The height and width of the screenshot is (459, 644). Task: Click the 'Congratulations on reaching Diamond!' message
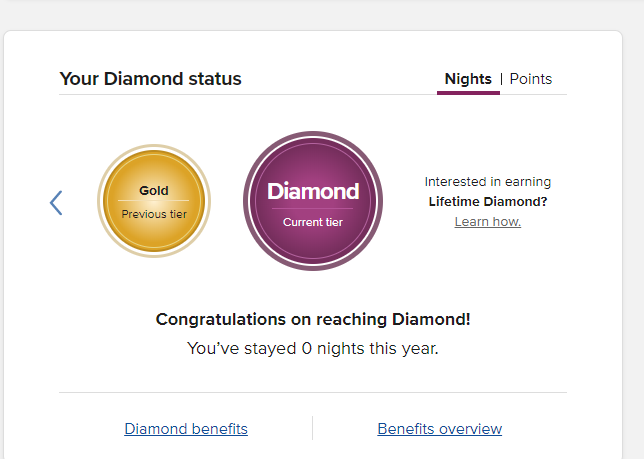[313, 320]
